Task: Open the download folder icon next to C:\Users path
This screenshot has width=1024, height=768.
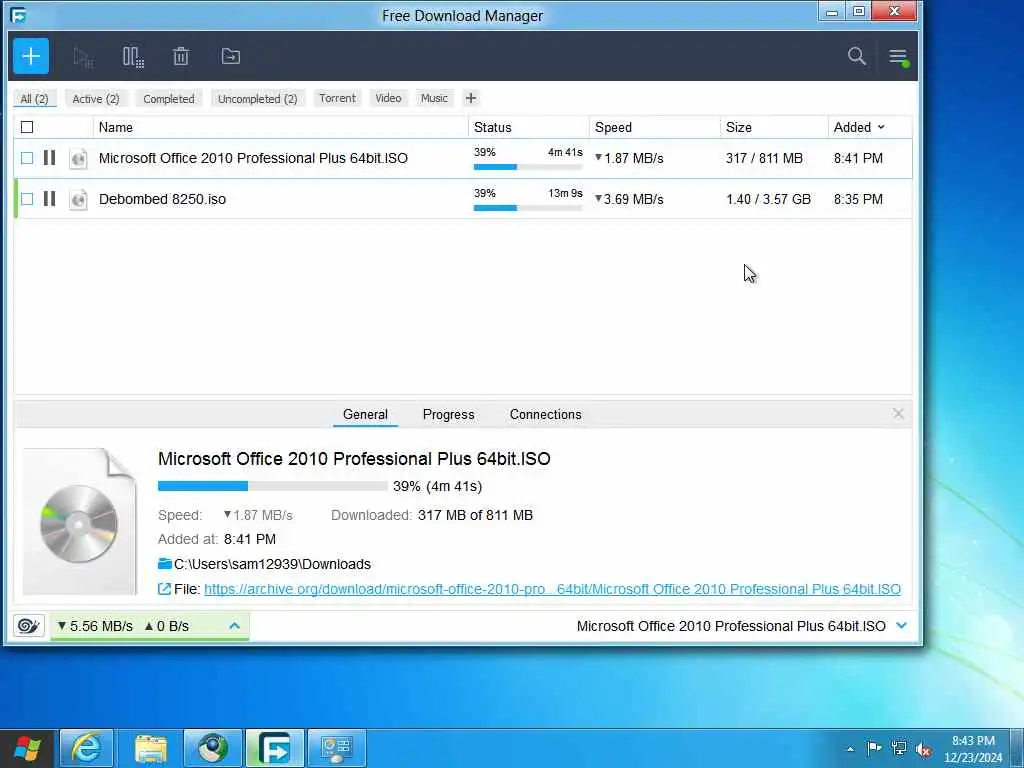Action: (165, 564)
